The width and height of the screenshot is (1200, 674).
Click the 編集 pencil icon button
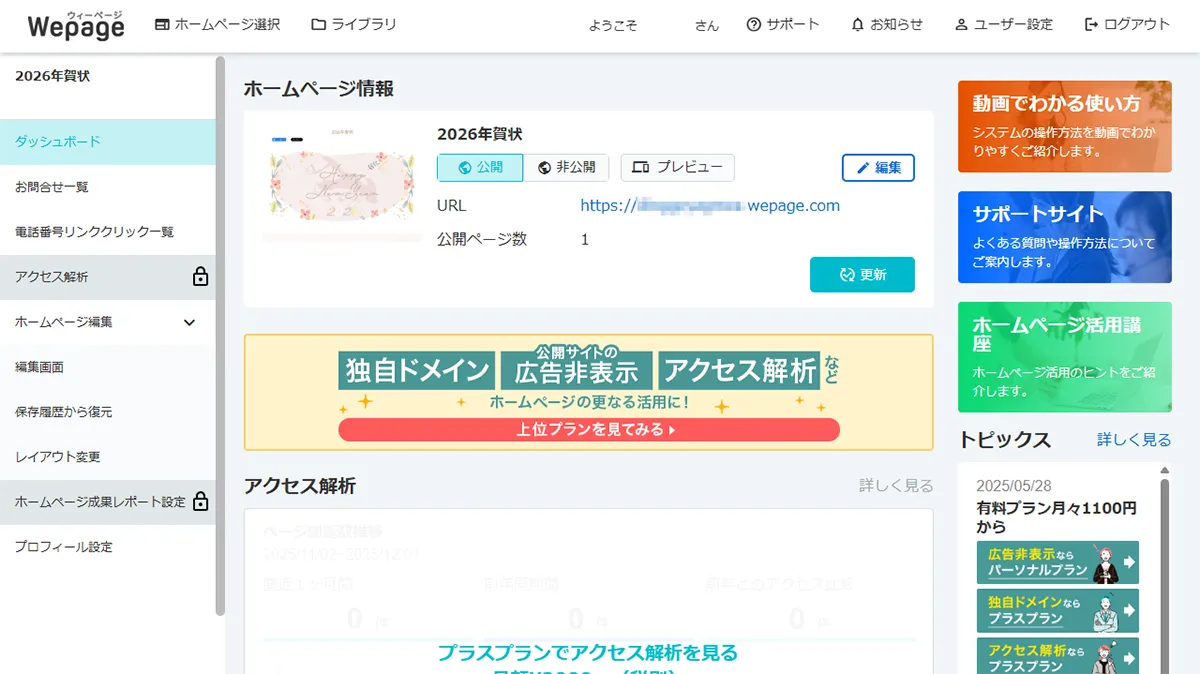(877, 167)
